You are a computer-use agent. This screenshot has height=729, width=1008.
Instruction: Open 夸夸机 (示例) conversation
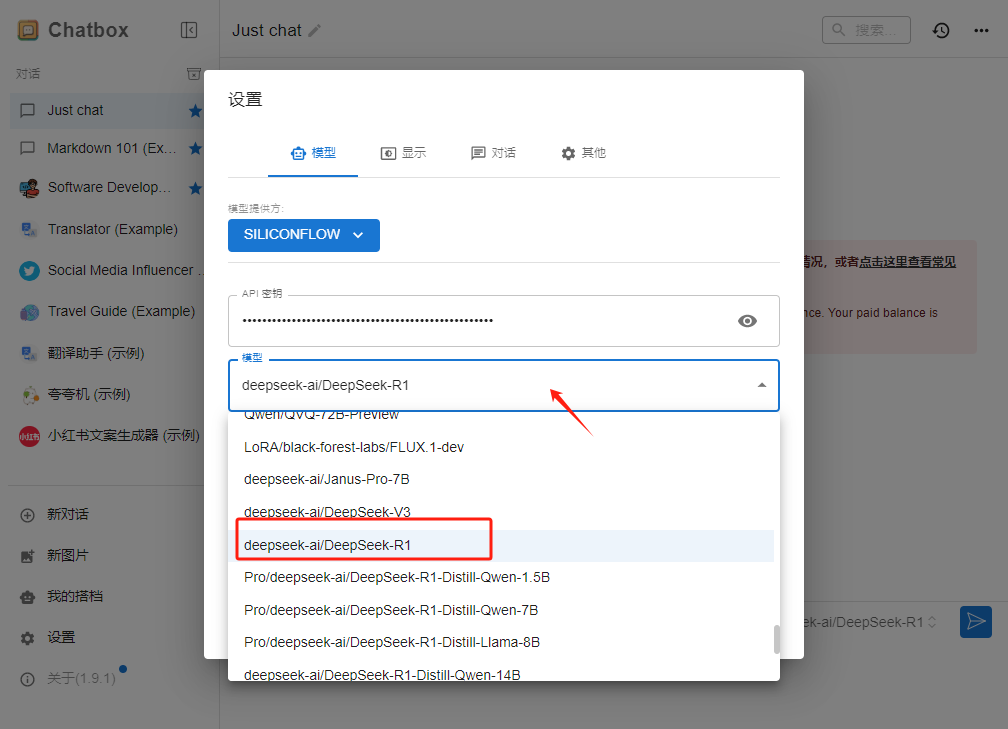point(107,394)
